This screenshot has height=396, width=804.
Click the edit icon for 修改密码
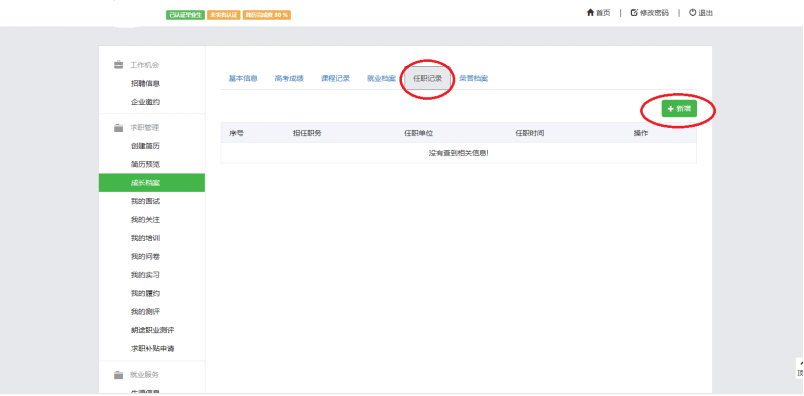point(634,13)
